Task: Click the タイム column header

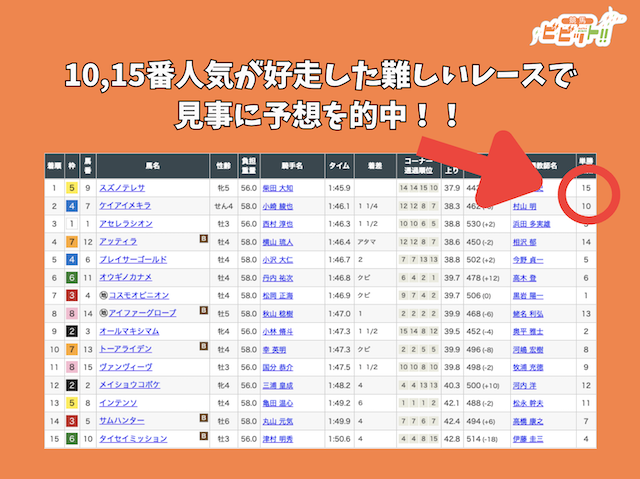Action: point(340,166)
